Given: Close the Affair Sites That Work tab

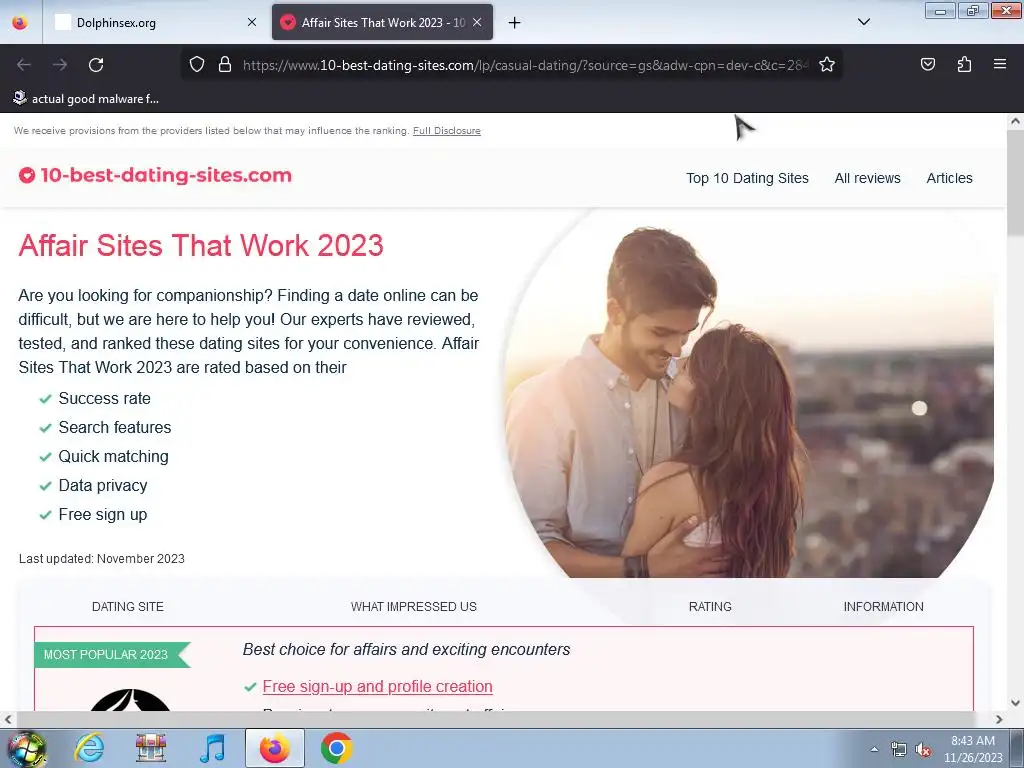Looking at the screenshot, I should tap(477, 22).
